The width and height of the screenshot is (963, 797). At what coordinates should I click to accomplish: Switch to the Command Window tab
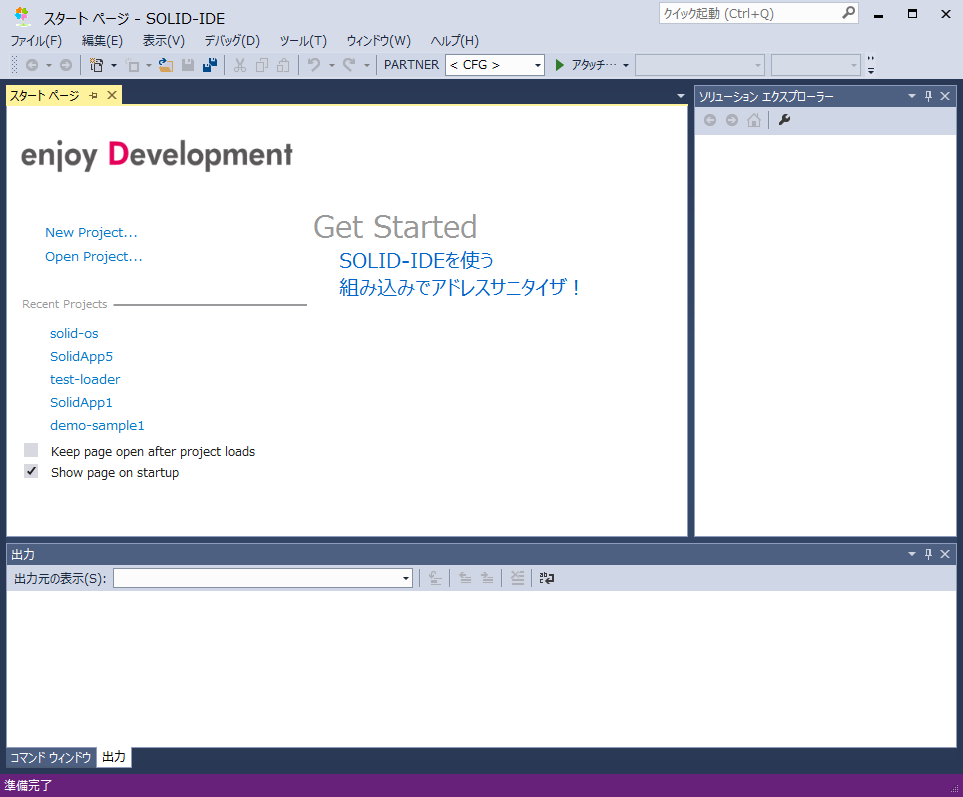pyautogui.click(x=50, y=757)
